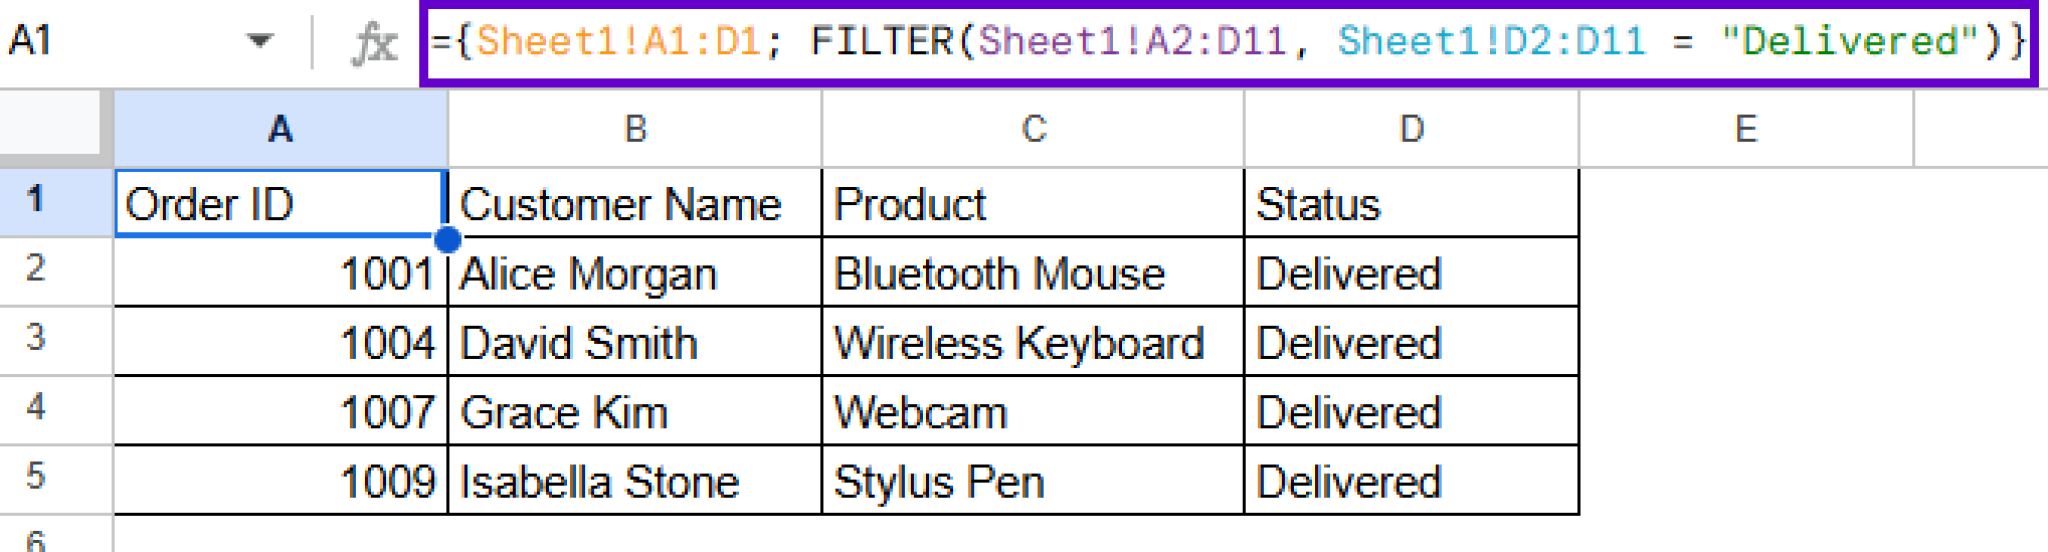This screenshot has width=2048, height=552.
Task: Select column E header
Action: point(1746,129)
